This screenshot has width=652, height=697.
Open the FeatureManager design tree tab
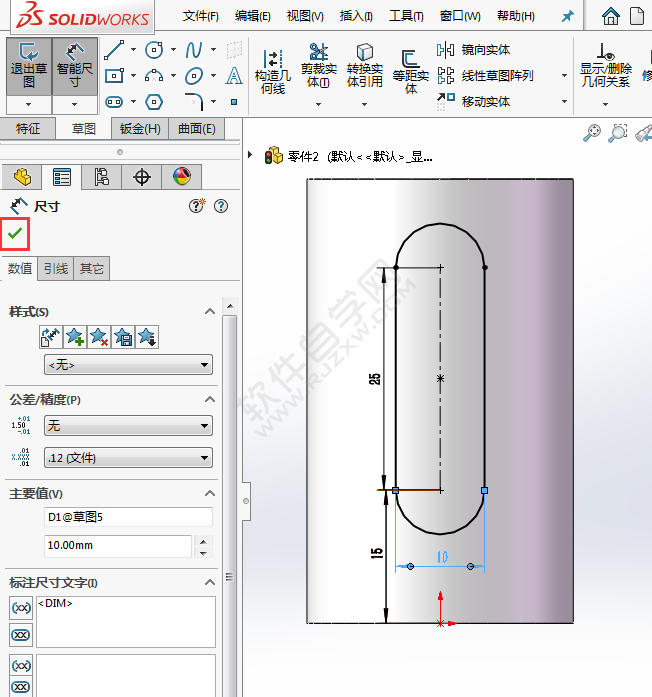point(22,177)
